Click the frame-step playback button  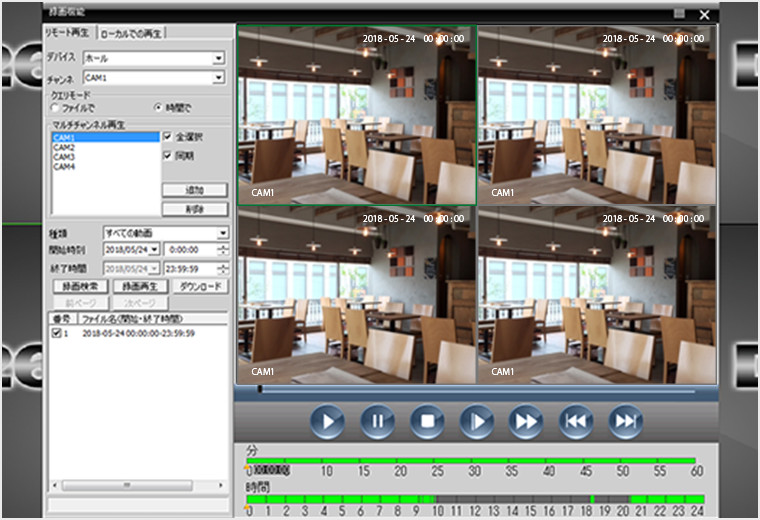click(477, 421)
